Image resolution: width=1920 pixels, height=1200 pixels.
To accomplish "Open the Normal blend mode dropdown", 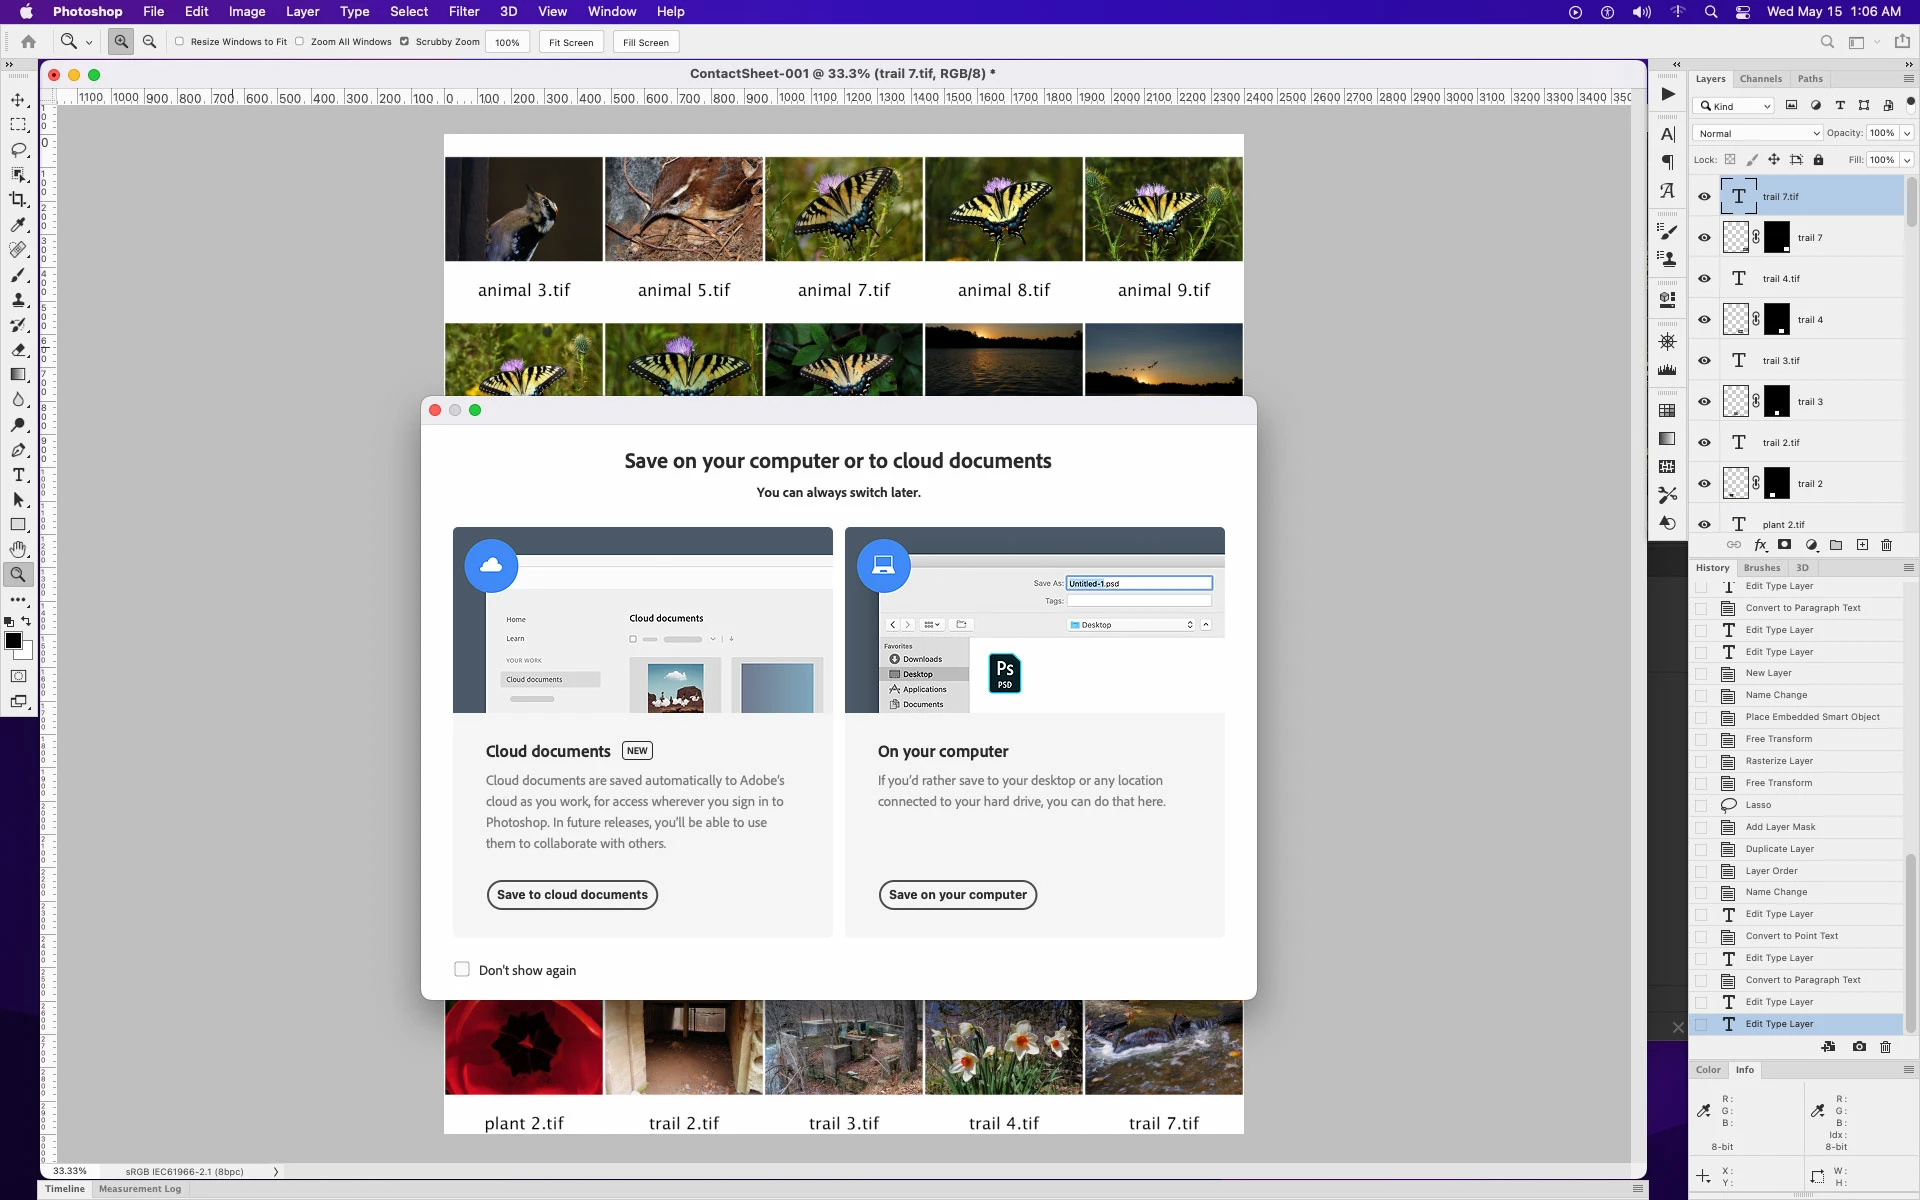I will 1757,133.
